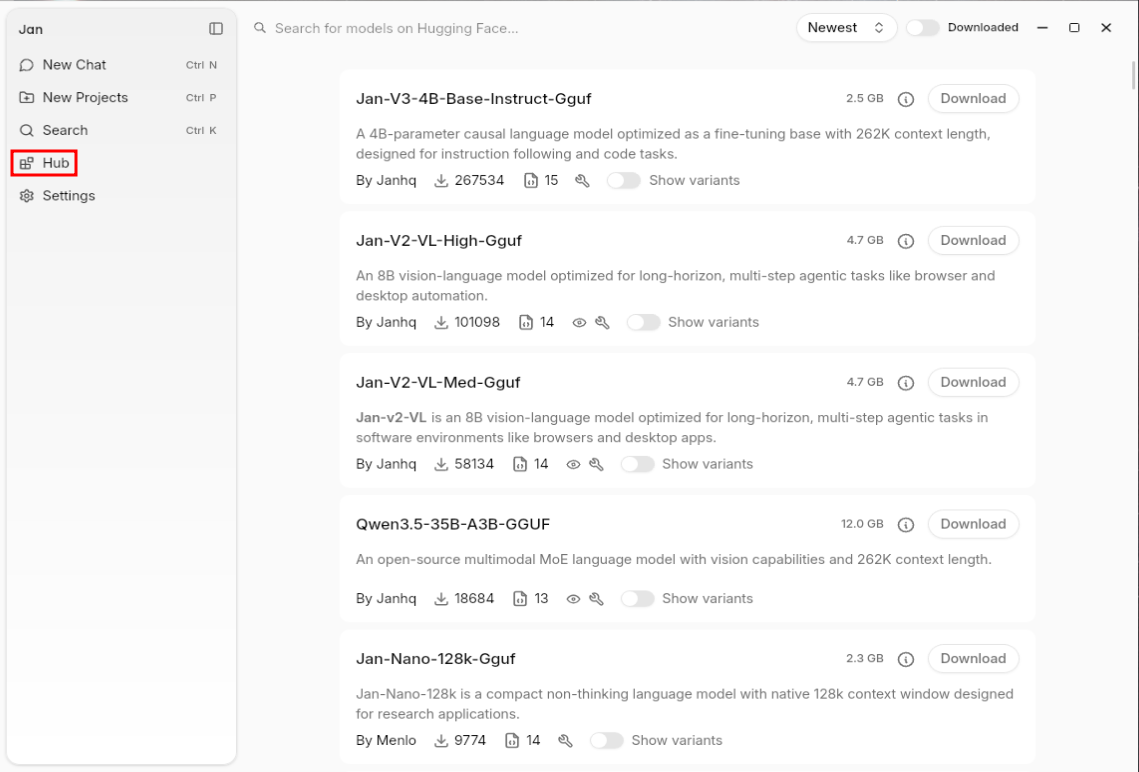Download Jan-V2-VL-Med-Gguf model
Screen dimensions: 1139x772
tap(973, 382)
